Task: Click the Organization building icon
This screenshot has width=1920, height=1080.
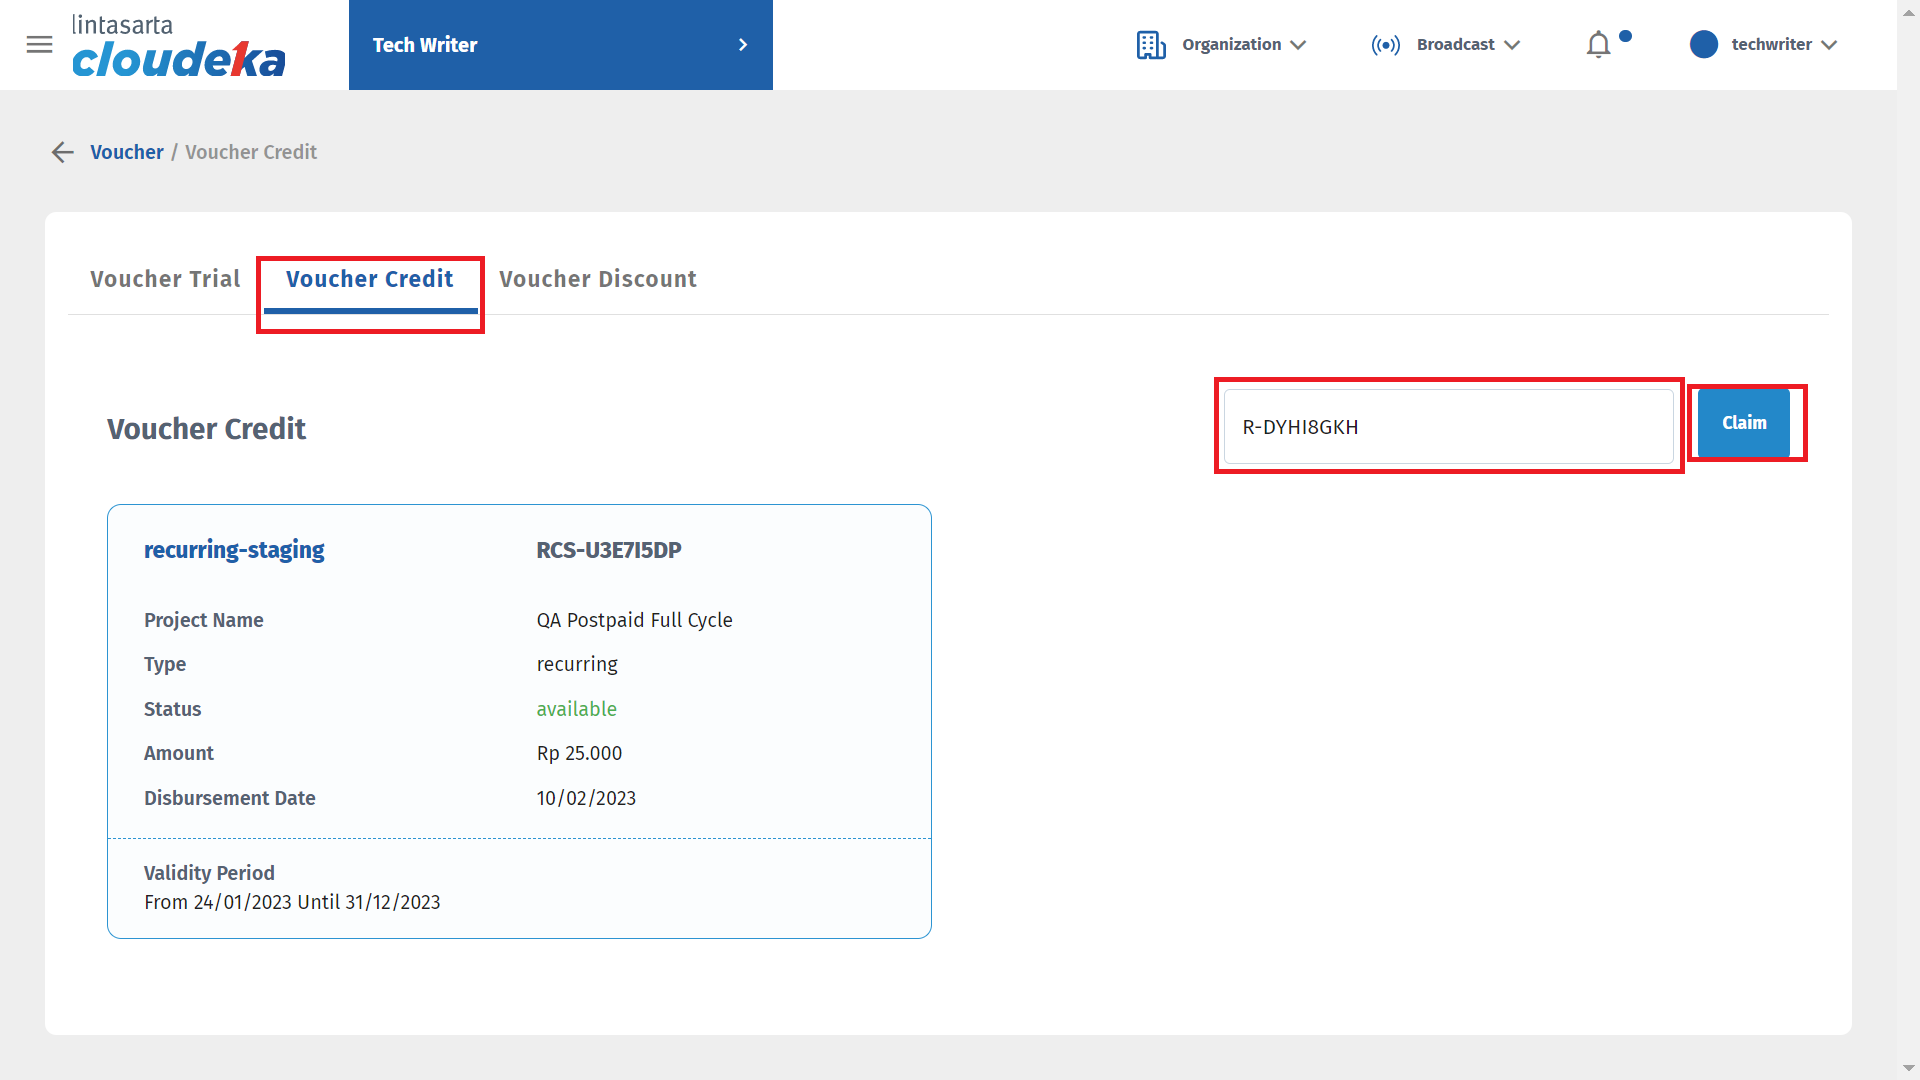Action: [x=1150, y=45]
